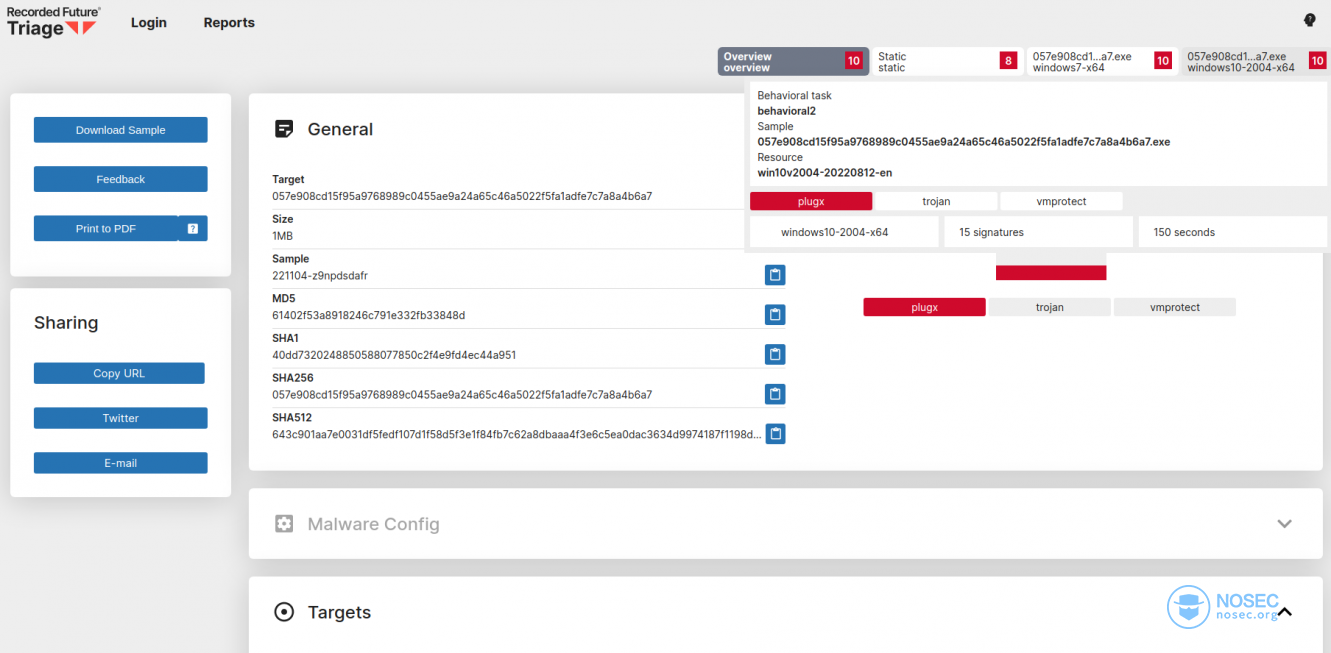Expand the Malware Config section chevron
This screenshot has width=1331, height=653.
(x=1285, y=524)
